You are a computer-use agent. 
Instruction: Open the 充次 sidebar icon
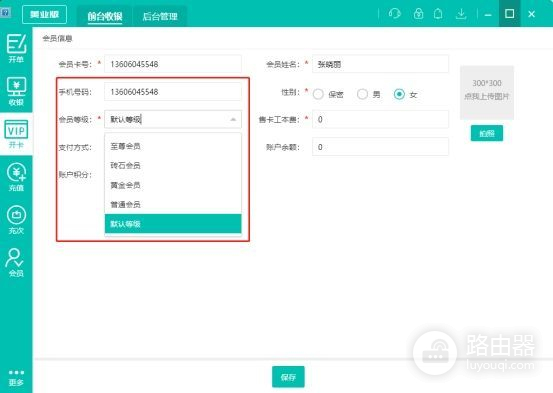(16, 220)
